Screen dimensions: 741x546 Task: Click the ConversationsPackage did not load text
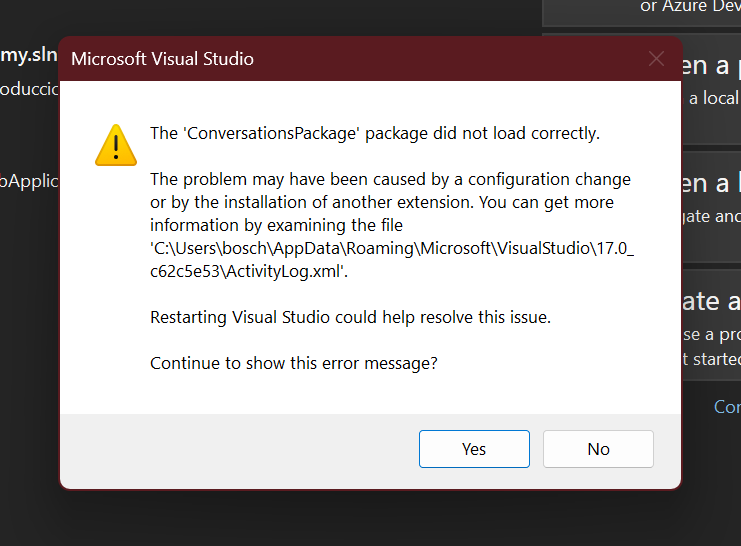(x=375, y=133)
